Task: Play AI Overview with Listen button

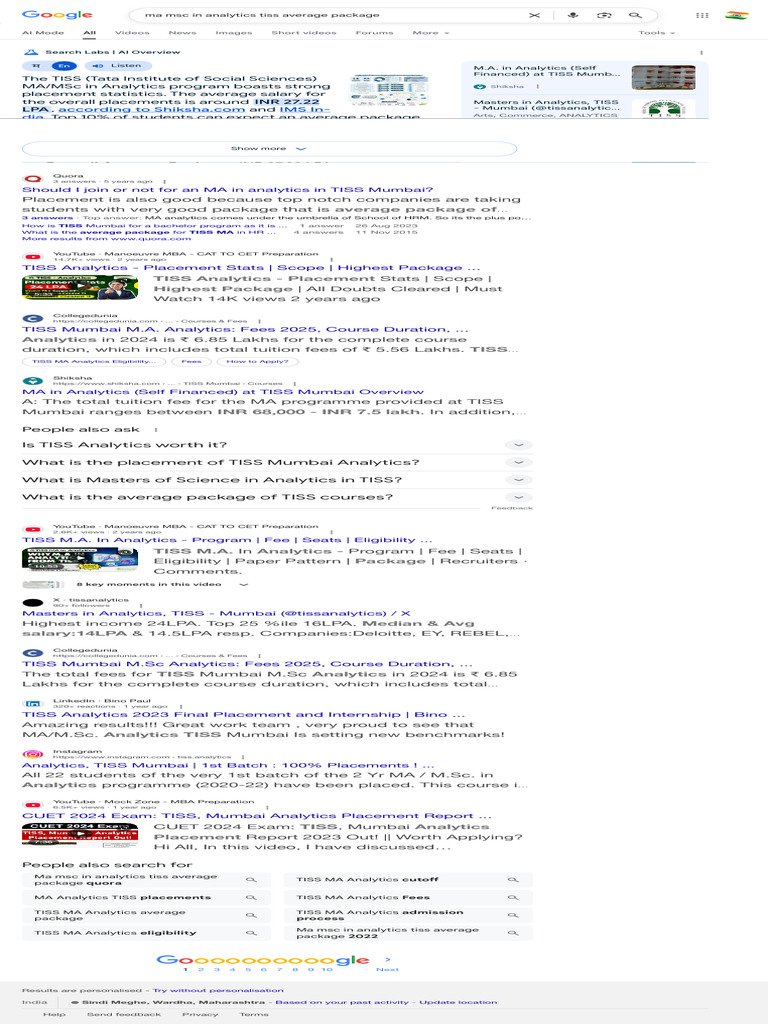Action: click(x=117, y=65)
